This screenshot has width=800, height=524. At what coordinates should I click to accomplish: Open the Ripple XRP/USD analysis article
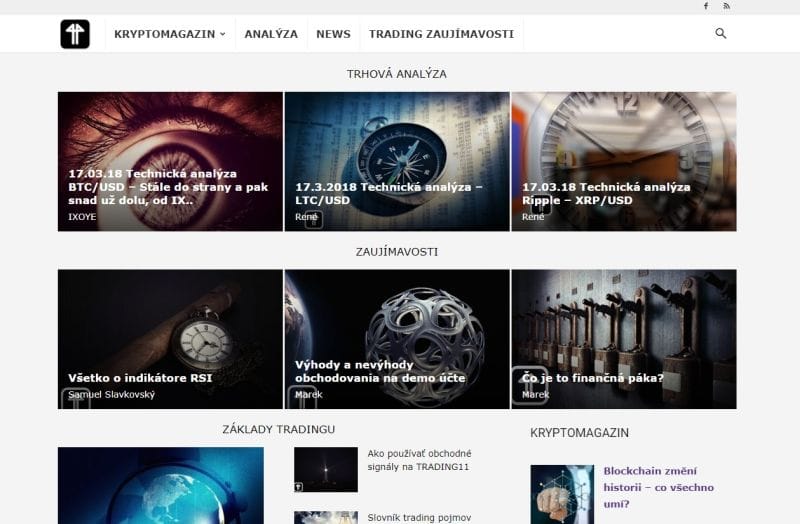tap(605, 194)
